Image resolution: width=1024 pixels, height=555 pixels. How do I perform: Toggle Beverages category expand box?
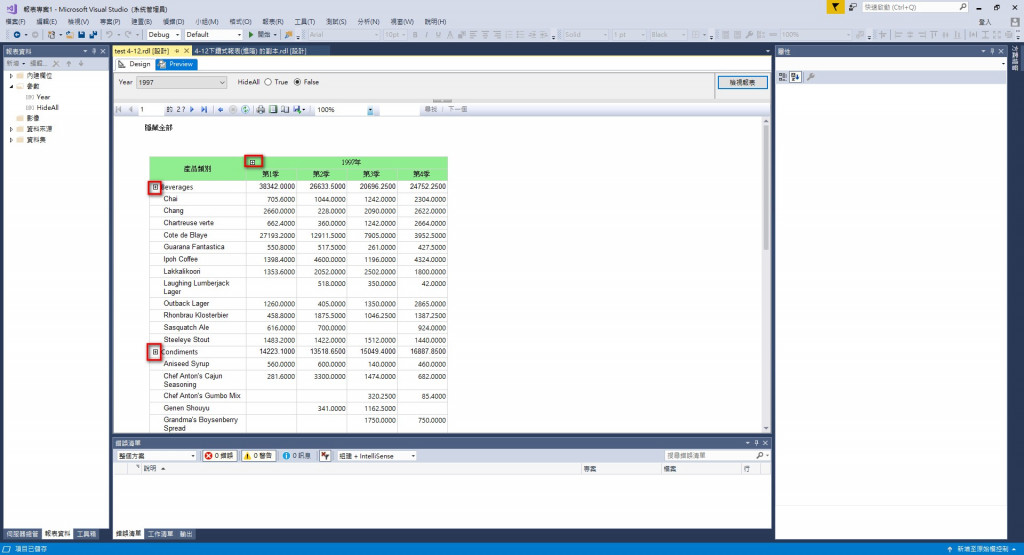coord(155,187)
